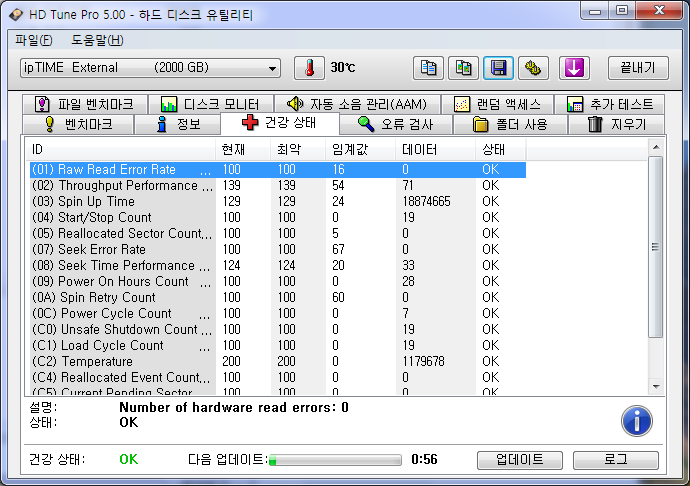The width and height of the screenshot is (690, 486).
Task: Click the thermometer temperature icon
Action: click(x=309, y=68)
